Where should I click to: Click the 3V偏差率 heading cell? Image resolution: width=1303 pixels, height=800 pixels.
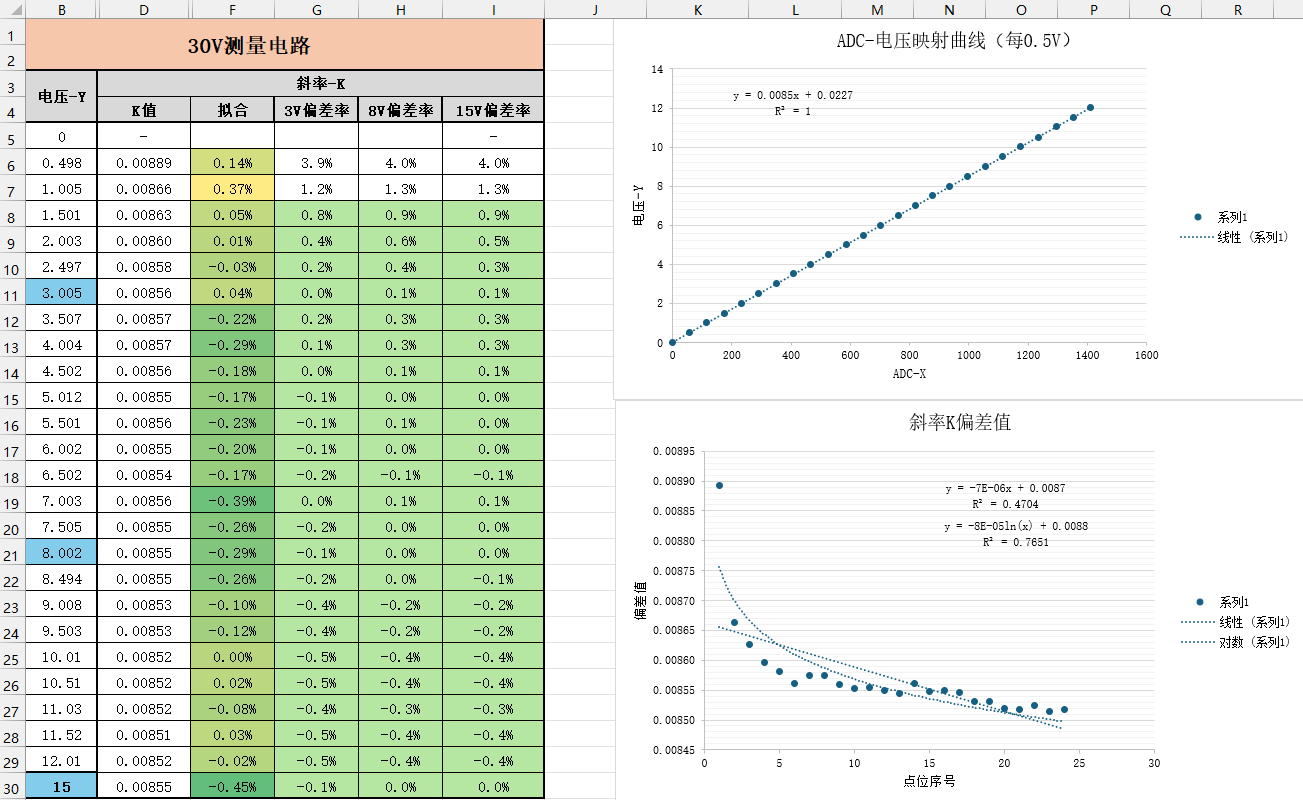click(x=316, y=110)
